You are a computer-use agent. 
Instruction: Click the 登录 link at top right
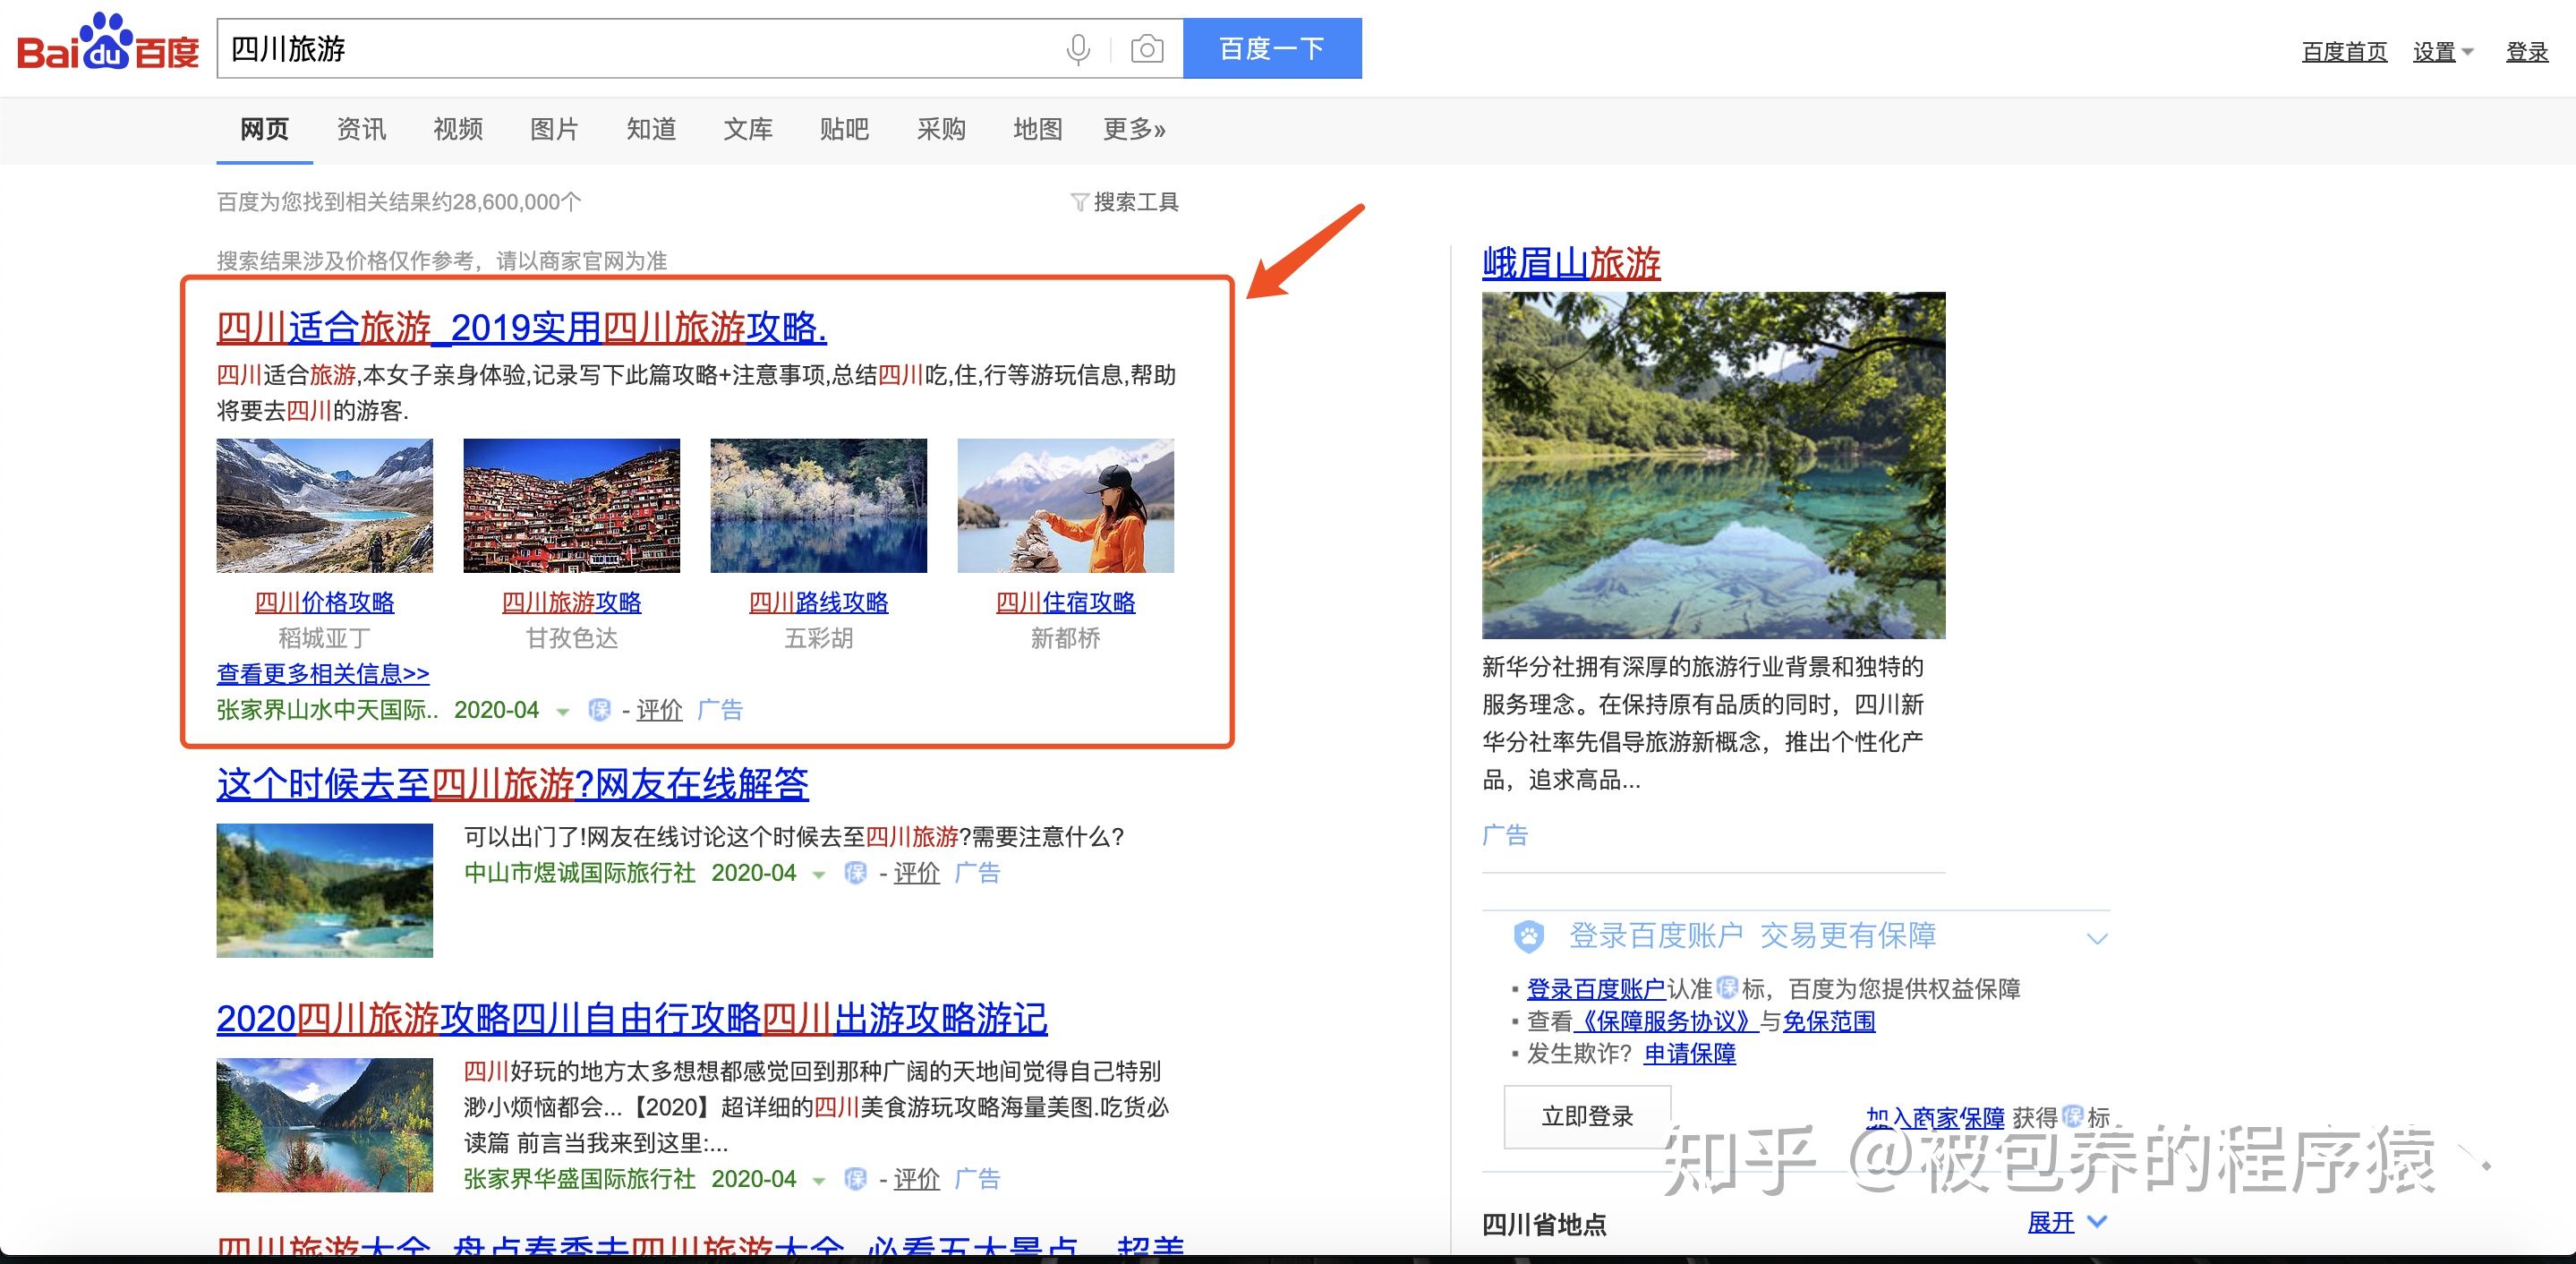click(x=2527, y=51)
